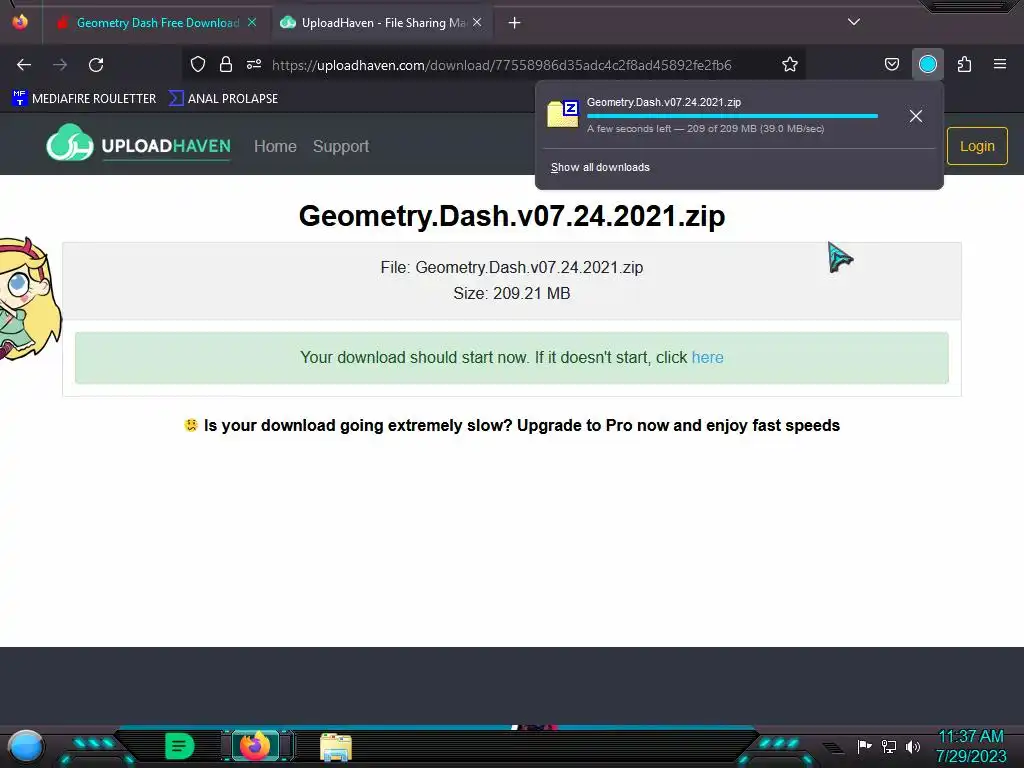Bookmark this page with the star
1024x768 pixels.
790,64
